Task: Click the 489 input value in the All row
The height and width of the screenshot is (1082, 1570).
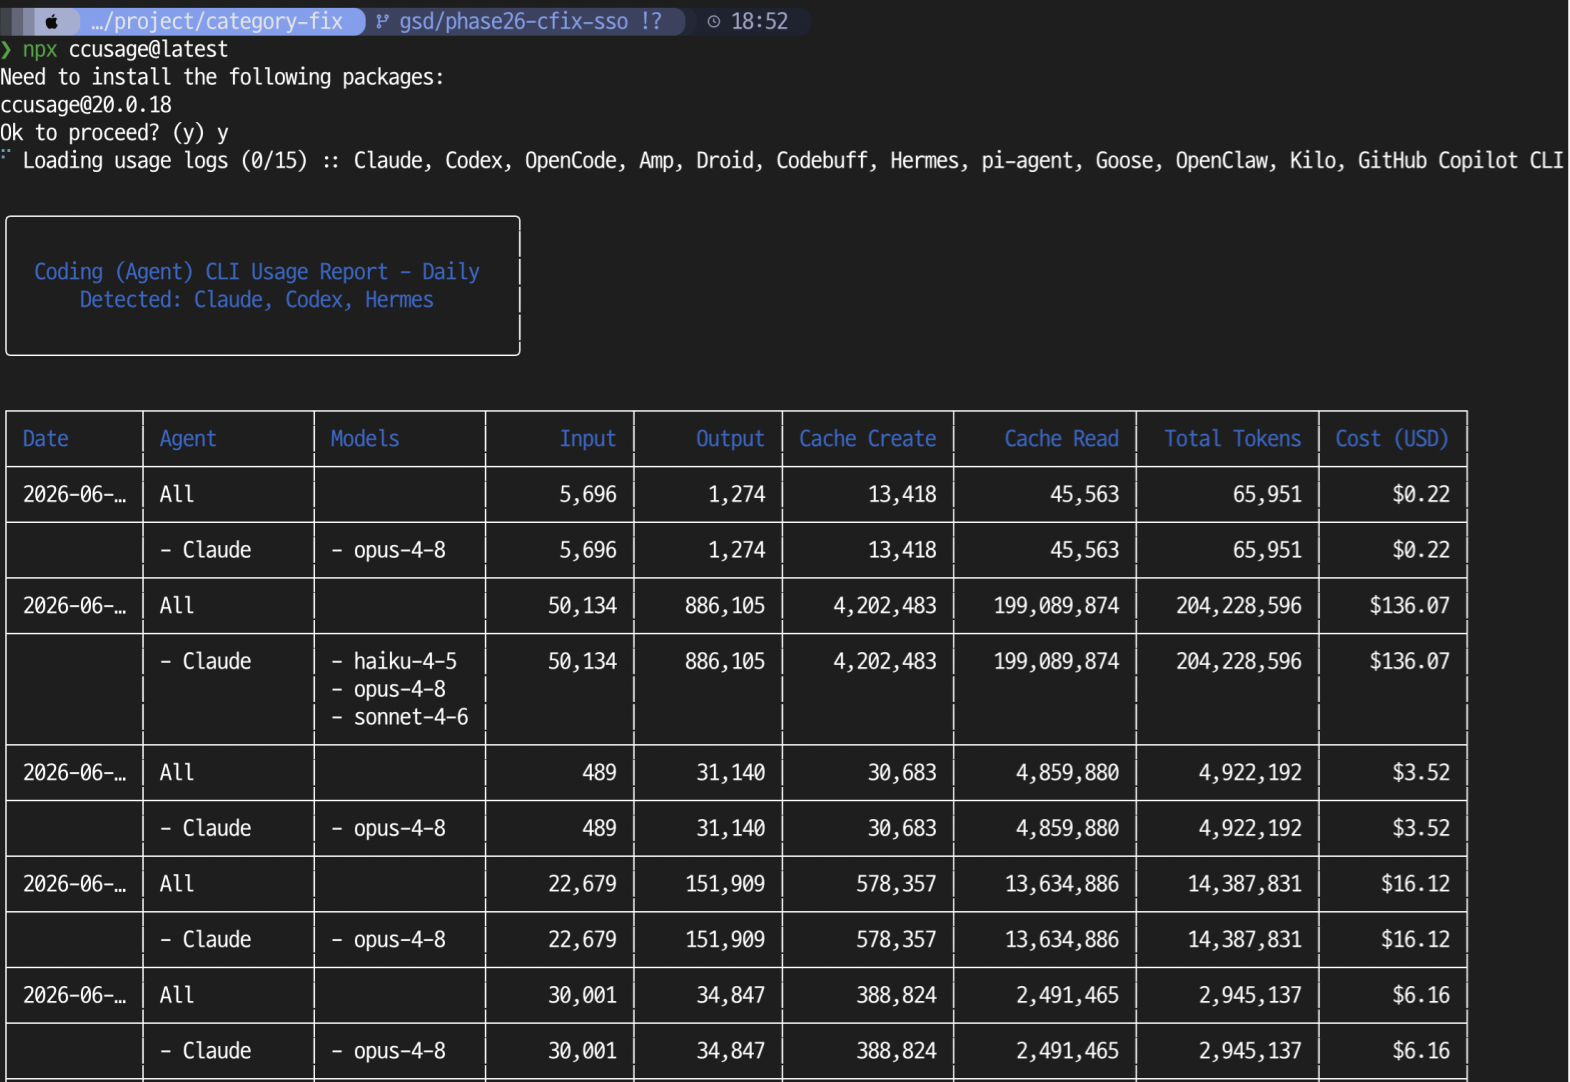Action: pyautogui.click(x=600, y=773)
